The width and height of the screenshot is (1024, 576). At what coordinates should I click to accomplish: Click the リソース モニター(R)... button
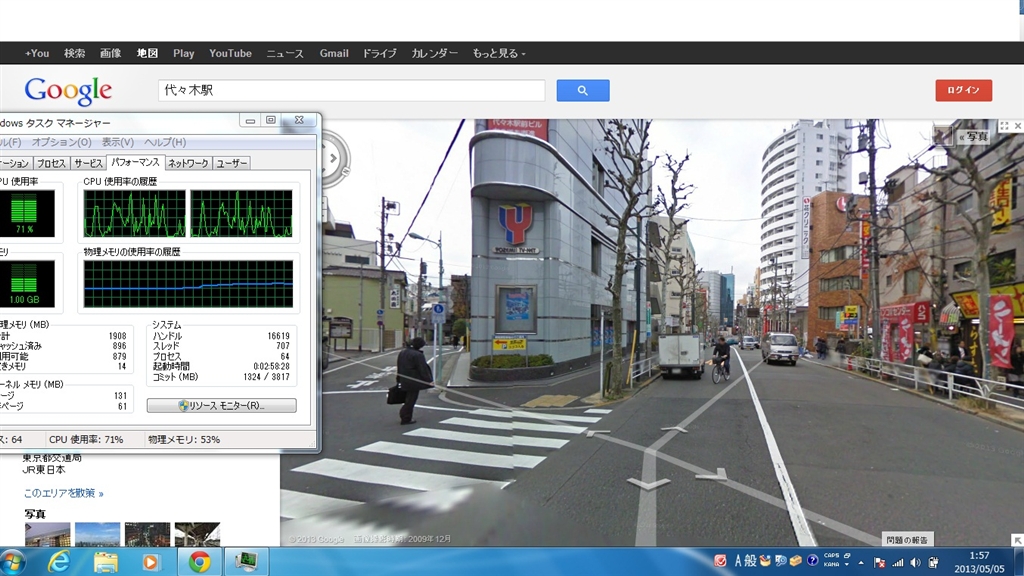click(x=221, y=405)
